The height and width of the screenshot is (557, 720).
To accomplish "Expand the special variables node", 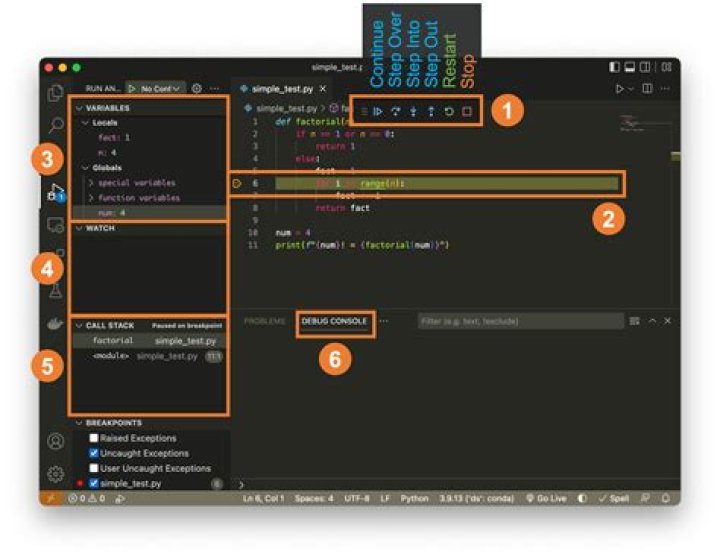I will pos(91,183).
